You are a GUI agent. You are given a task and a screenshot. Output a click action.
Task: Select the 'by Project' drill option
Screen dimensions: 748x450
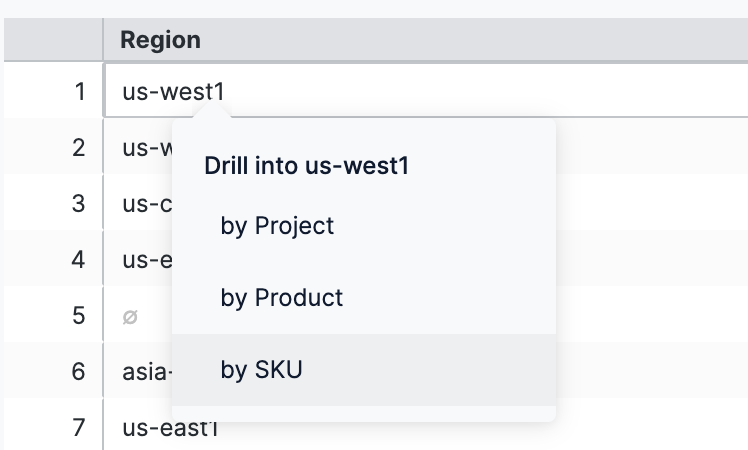click(x=277, y=226)
